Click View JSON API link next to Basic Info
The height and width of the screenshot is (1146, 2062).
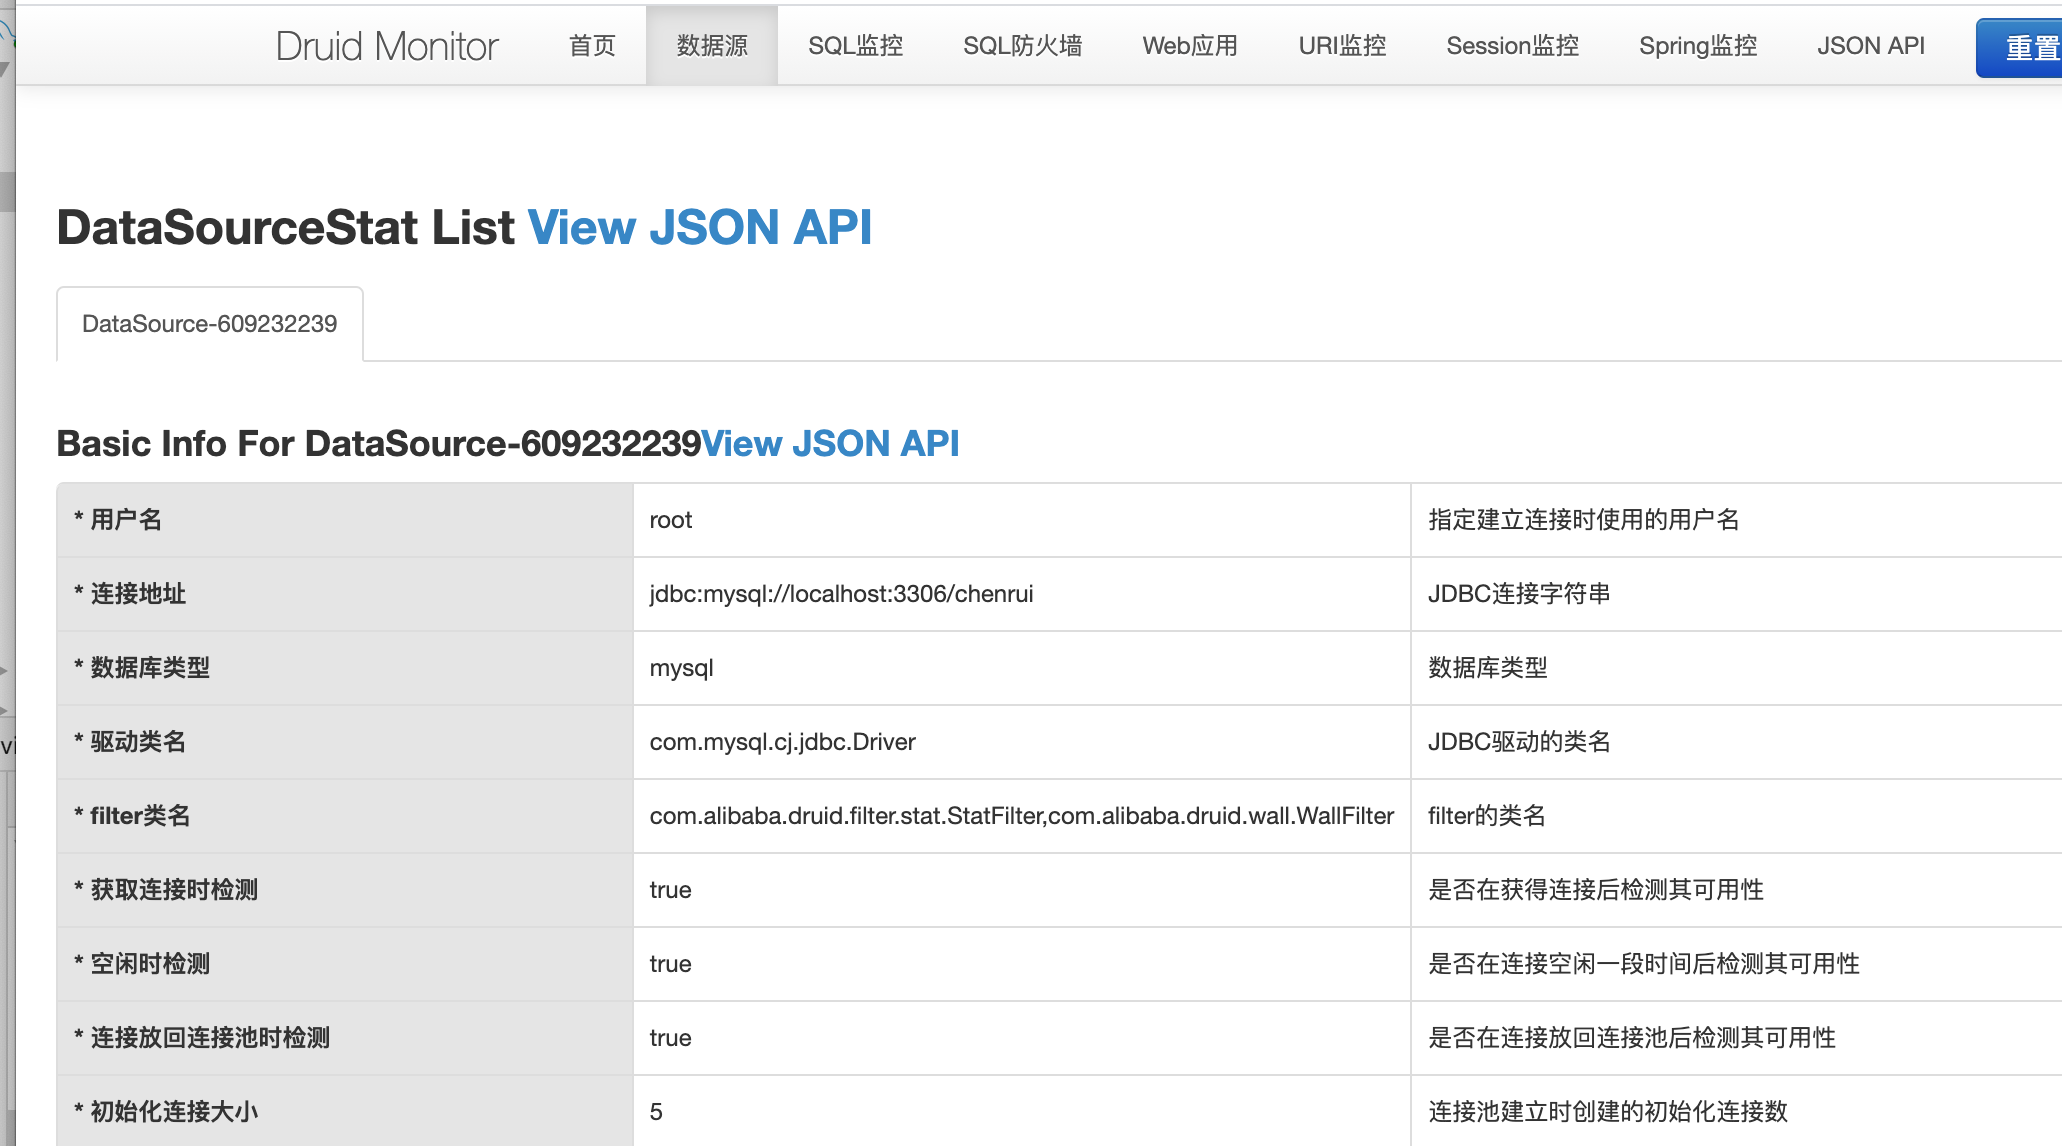click(x=830, y=443)
